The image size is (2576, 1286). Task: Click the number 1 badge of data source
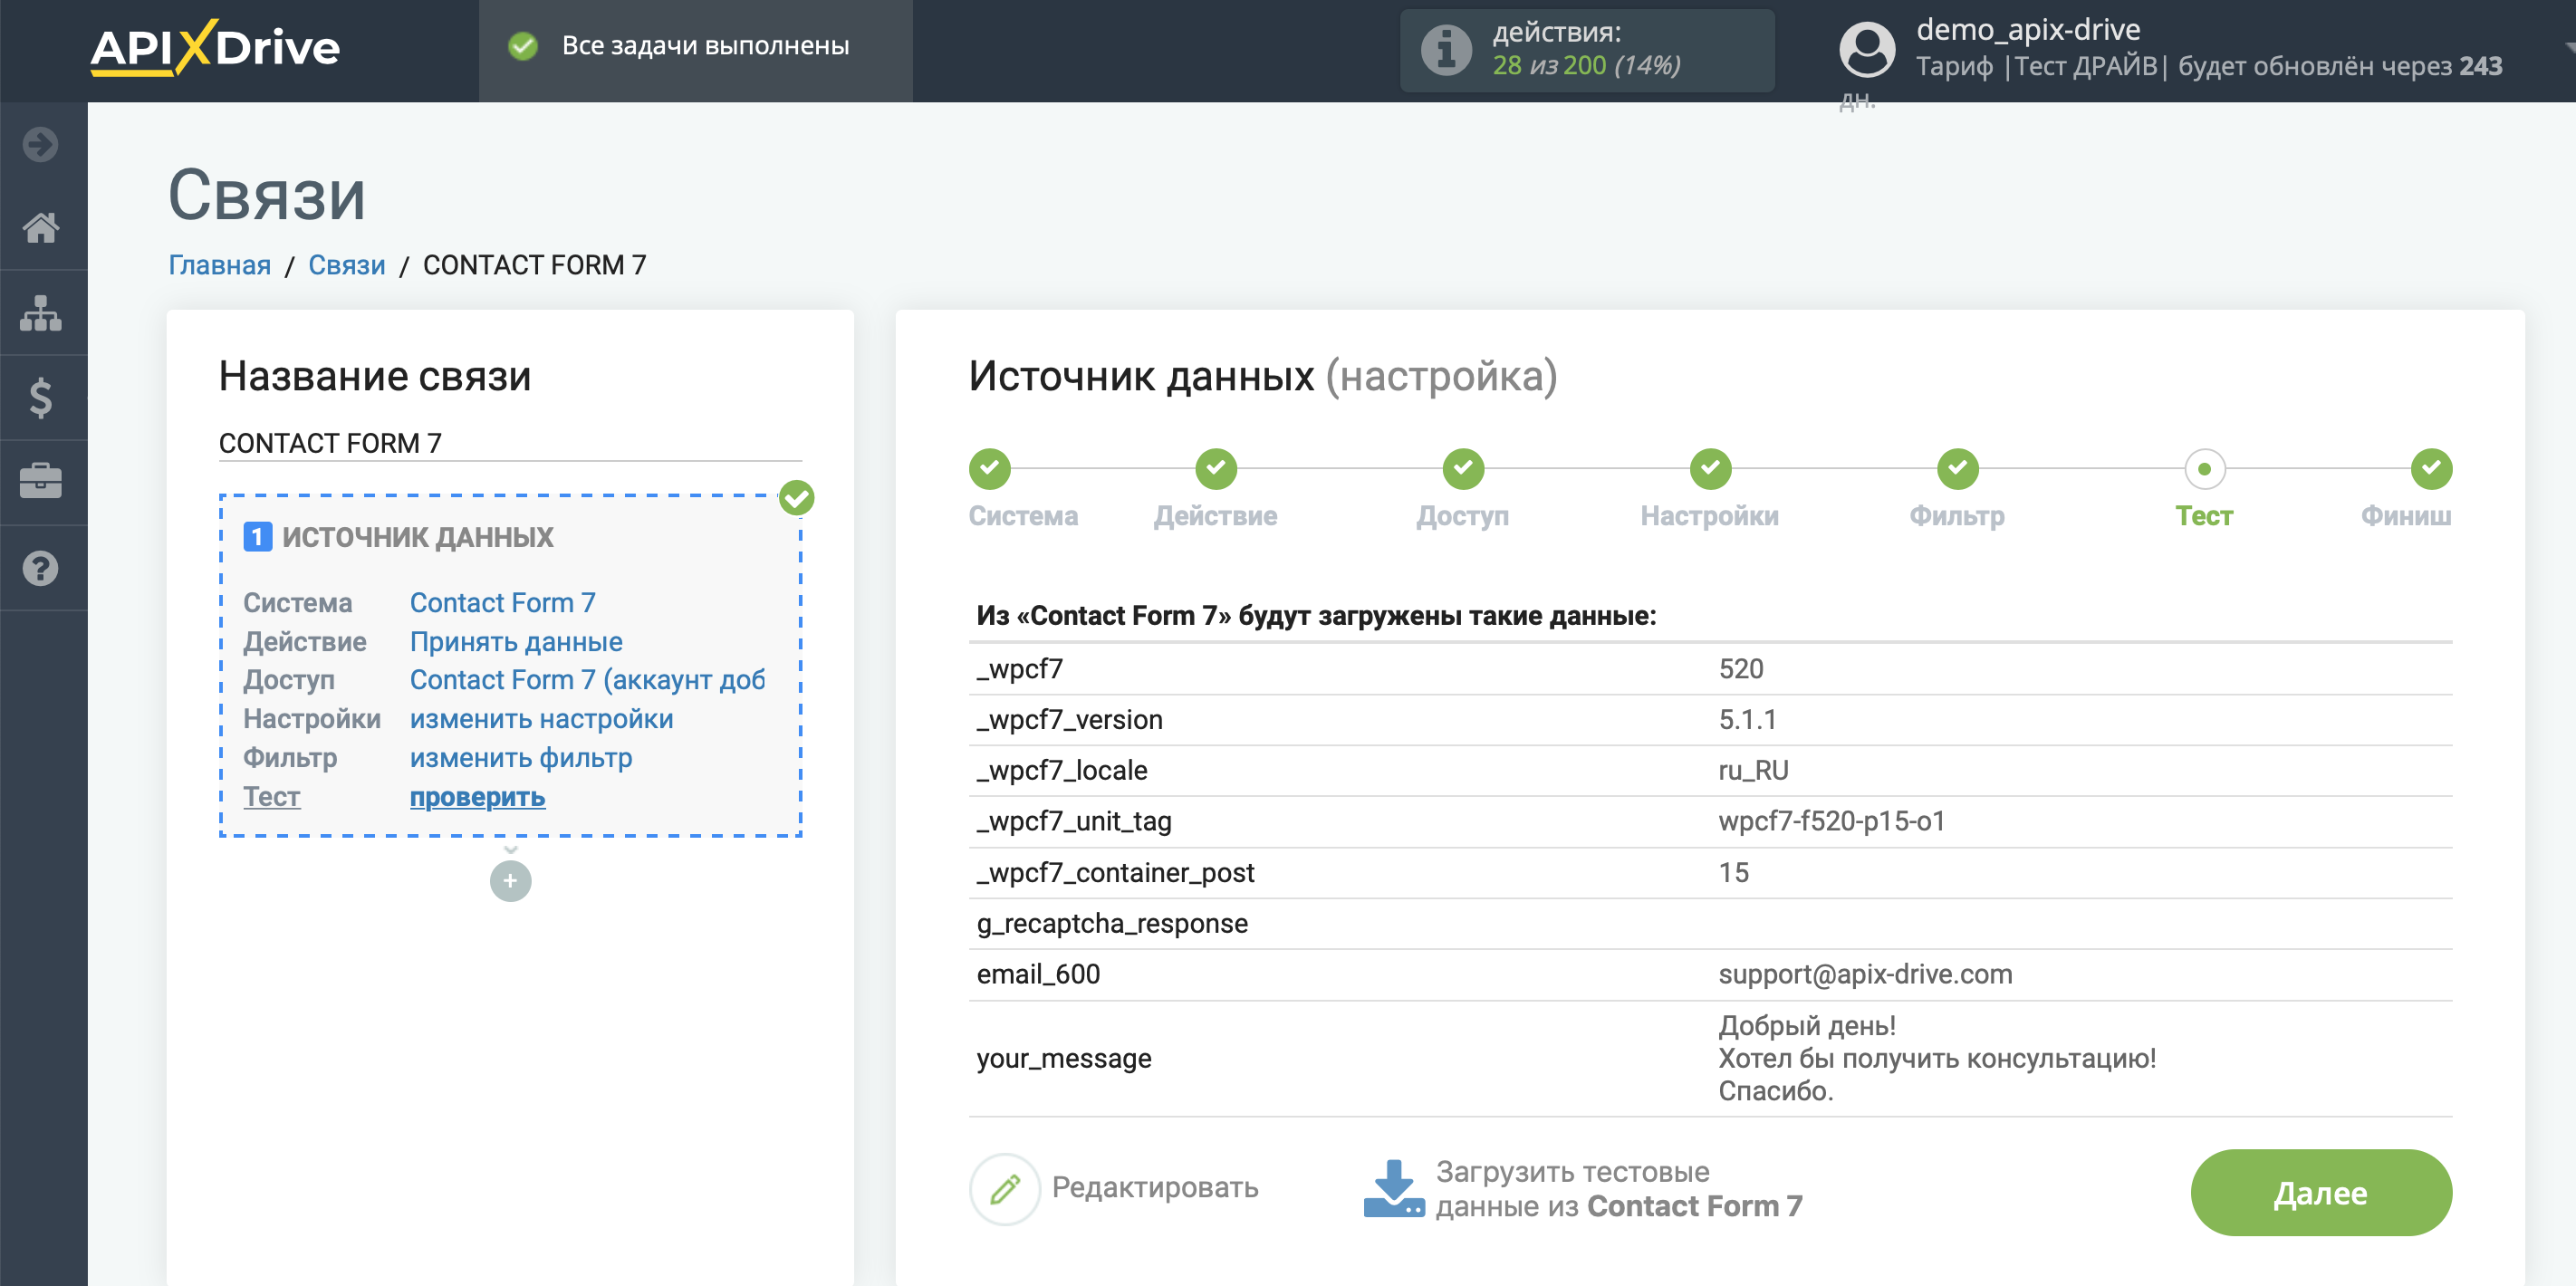[257, 537]
